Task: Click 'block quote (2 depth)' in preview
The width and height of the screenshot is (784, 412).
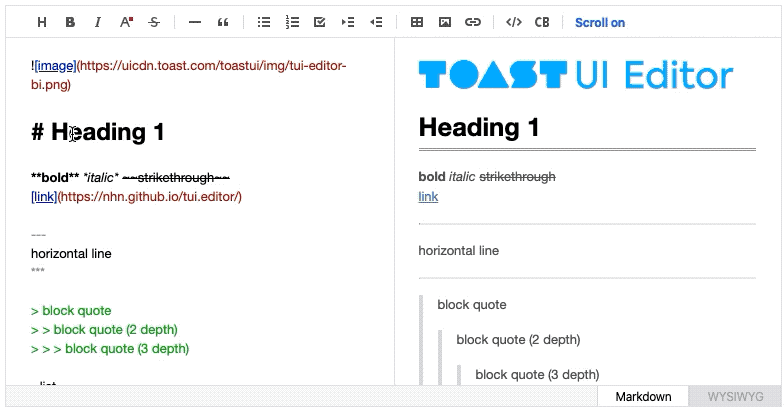Action: [518, 340]
